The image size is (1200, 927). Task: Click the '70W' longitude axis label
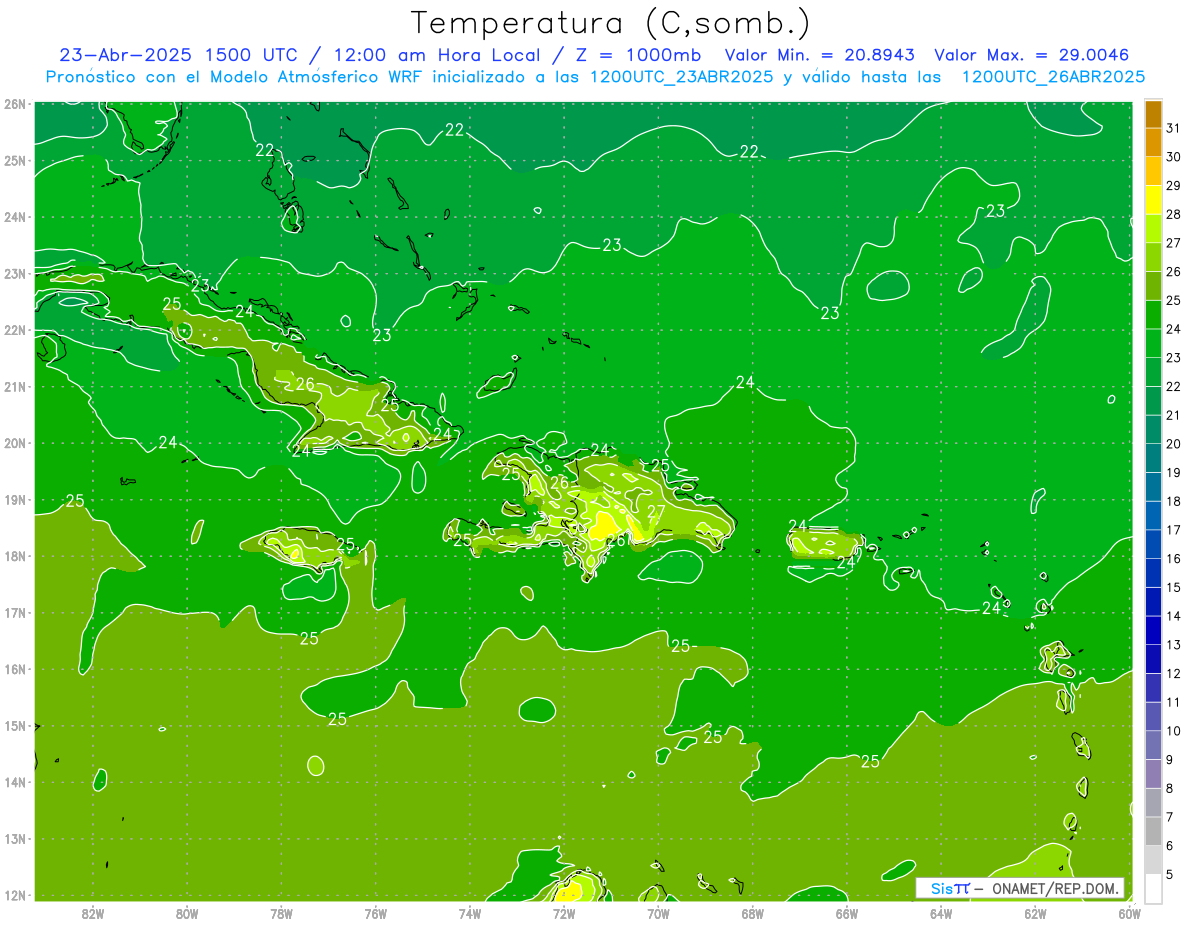click(x=658, y=912)
